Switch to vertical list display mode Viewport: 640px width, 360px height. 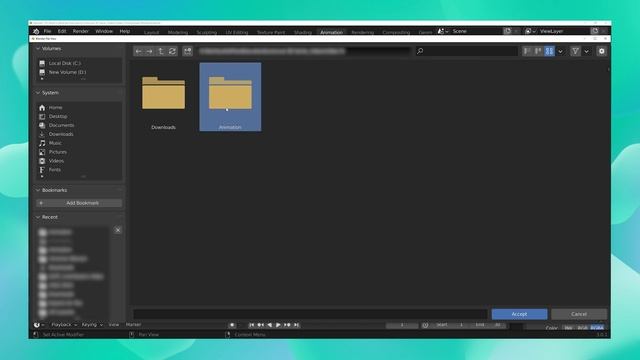[527, 51]
